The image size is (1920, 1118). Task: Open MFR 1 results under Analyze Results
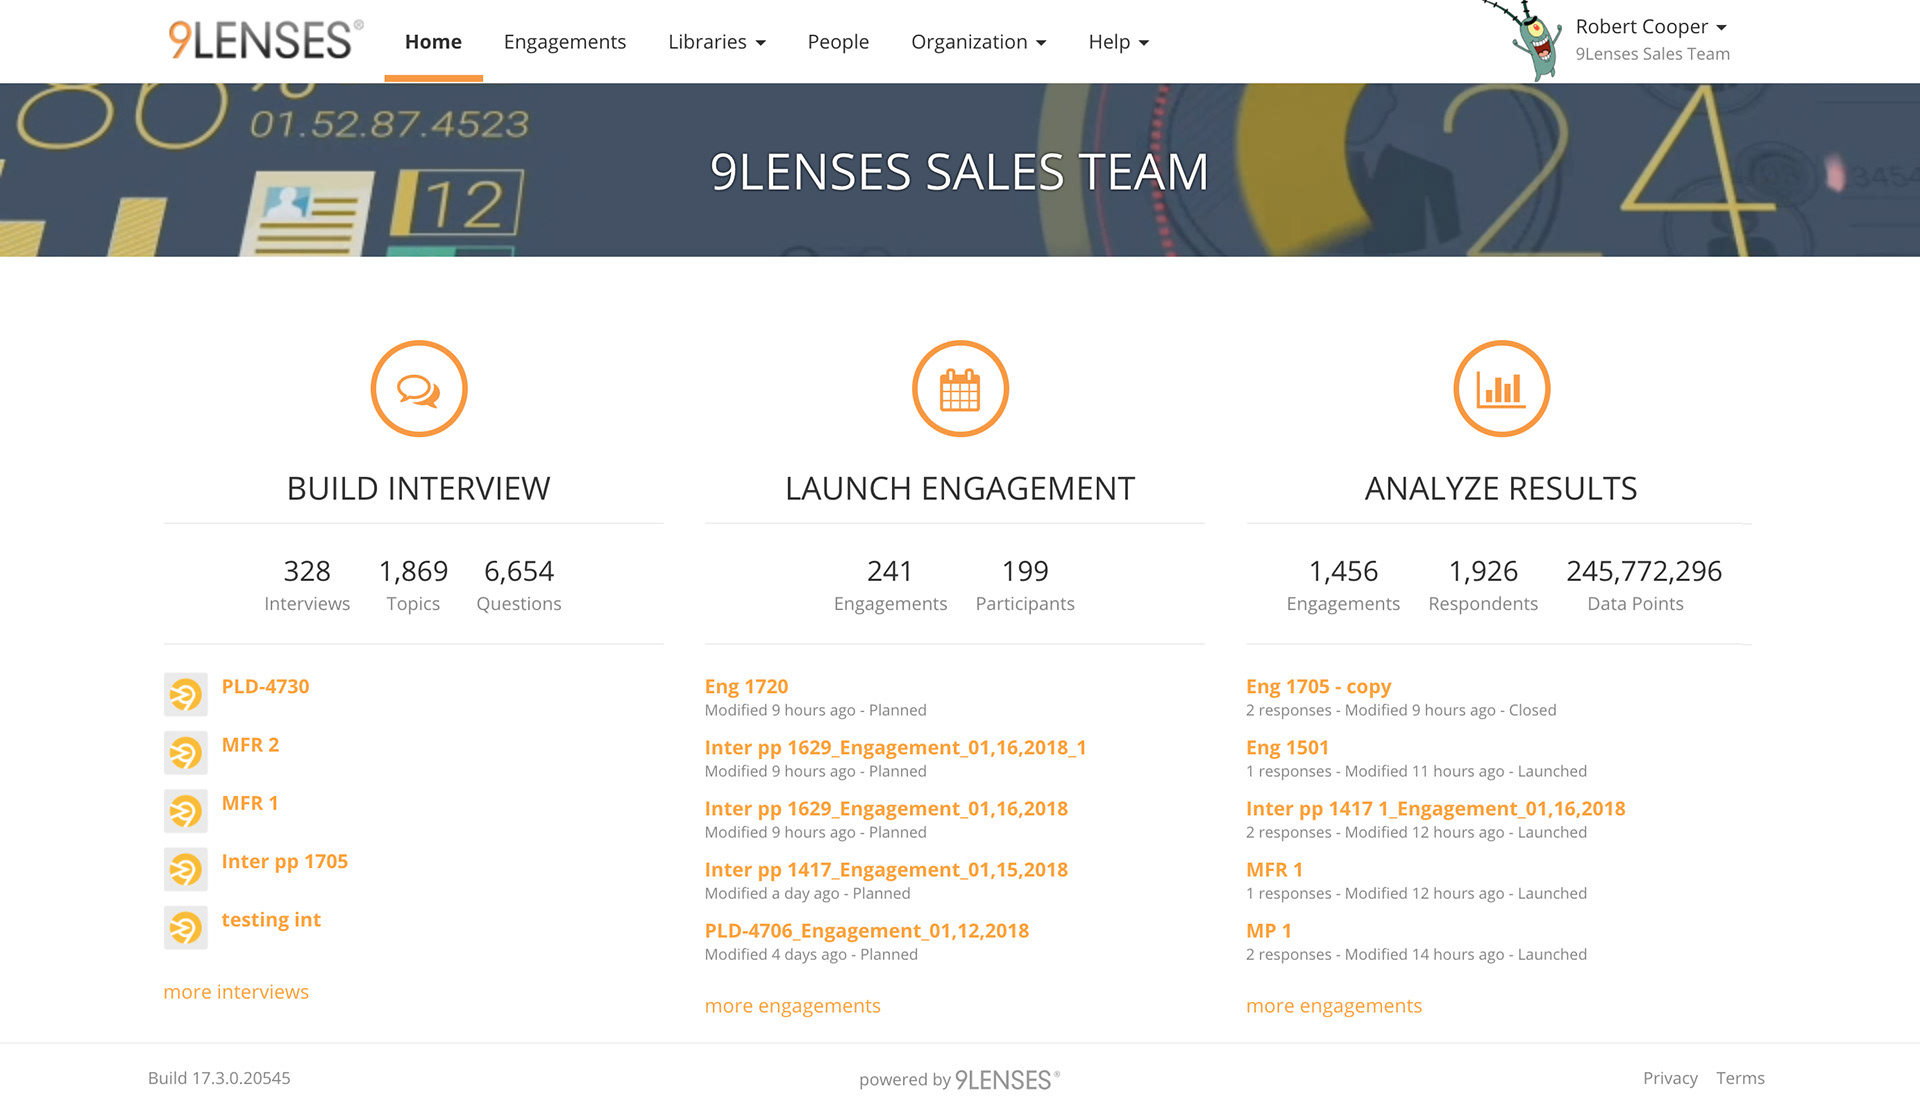(x=1274, y=869)
